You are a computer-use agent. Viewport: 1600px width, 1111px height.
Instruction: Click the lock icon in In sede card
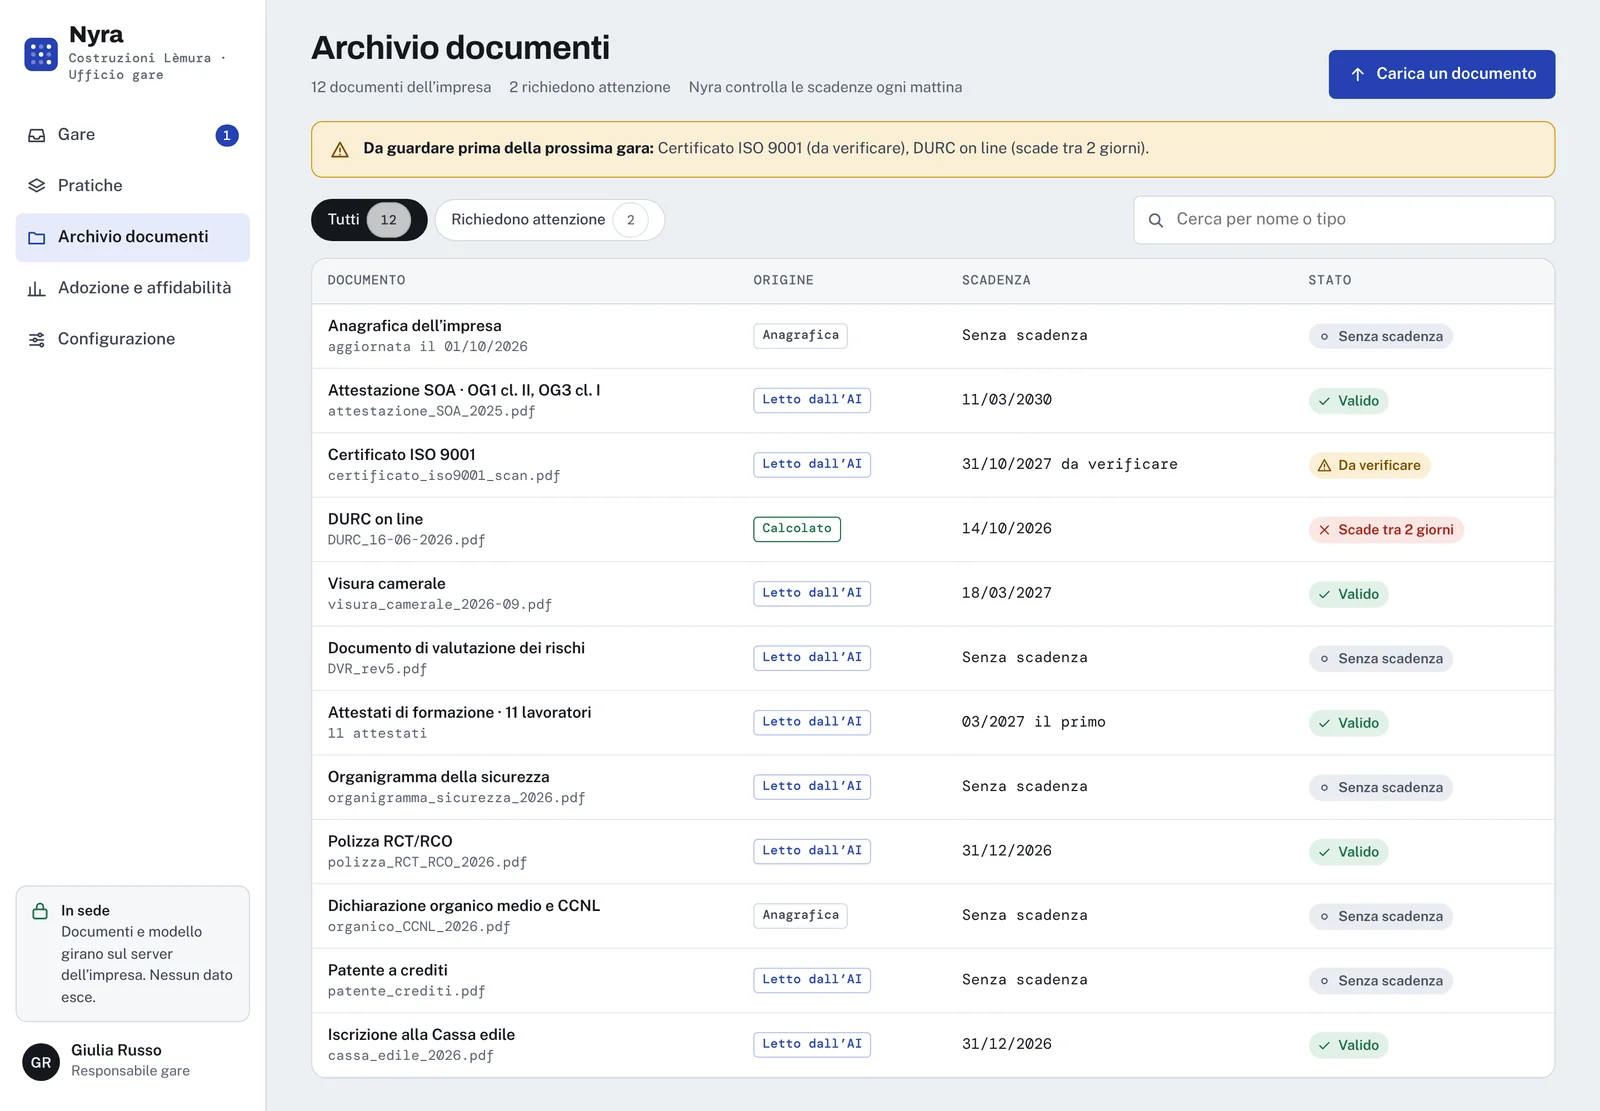[40, 911]
